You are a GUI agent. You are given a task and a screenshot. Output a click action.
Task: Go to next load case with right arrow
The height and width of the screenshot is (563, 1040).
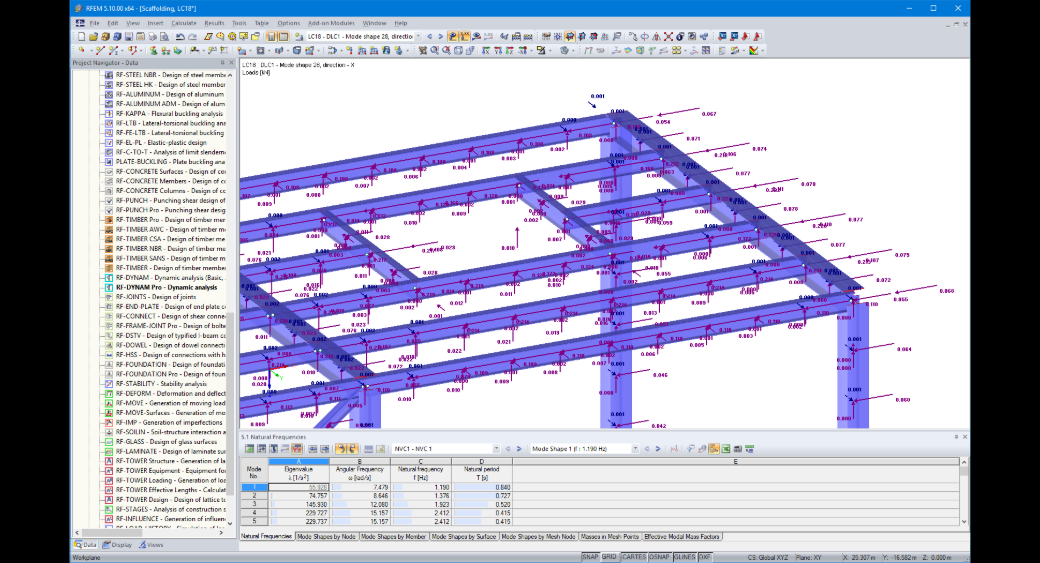coord(440,36)
